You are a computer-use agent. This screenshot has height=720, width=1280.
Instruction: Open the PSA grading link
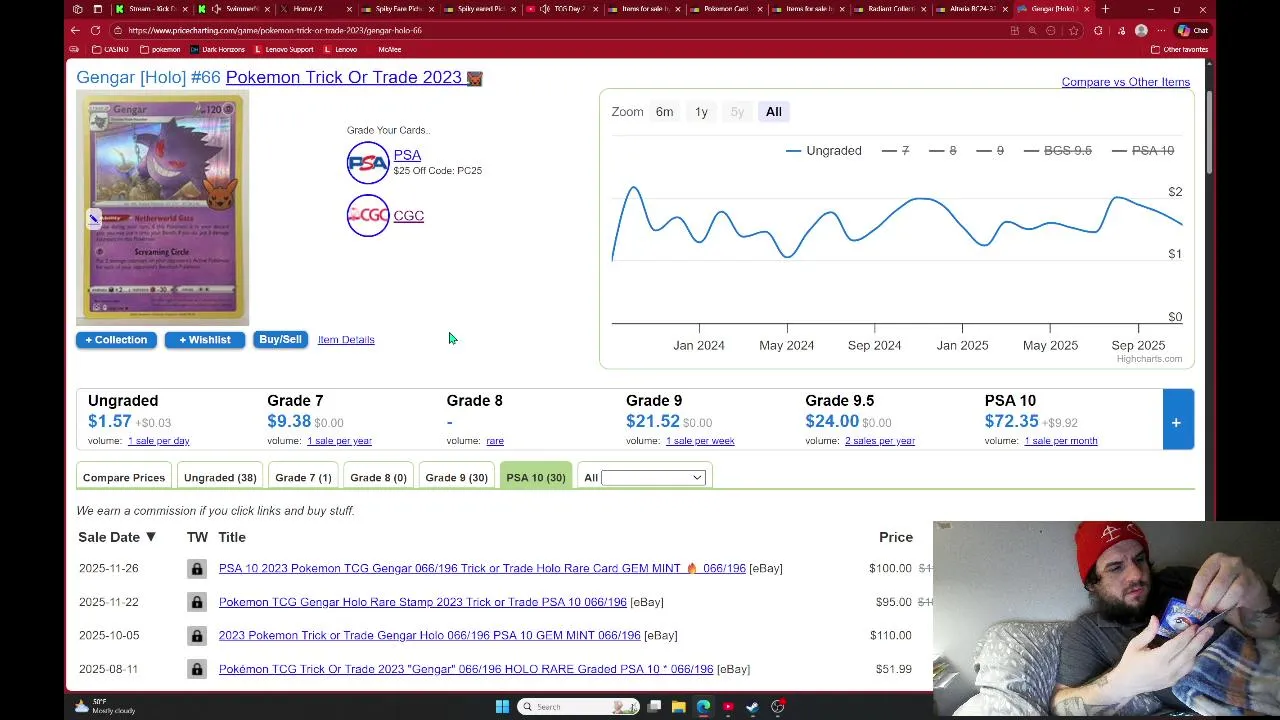tap(407, 155)
